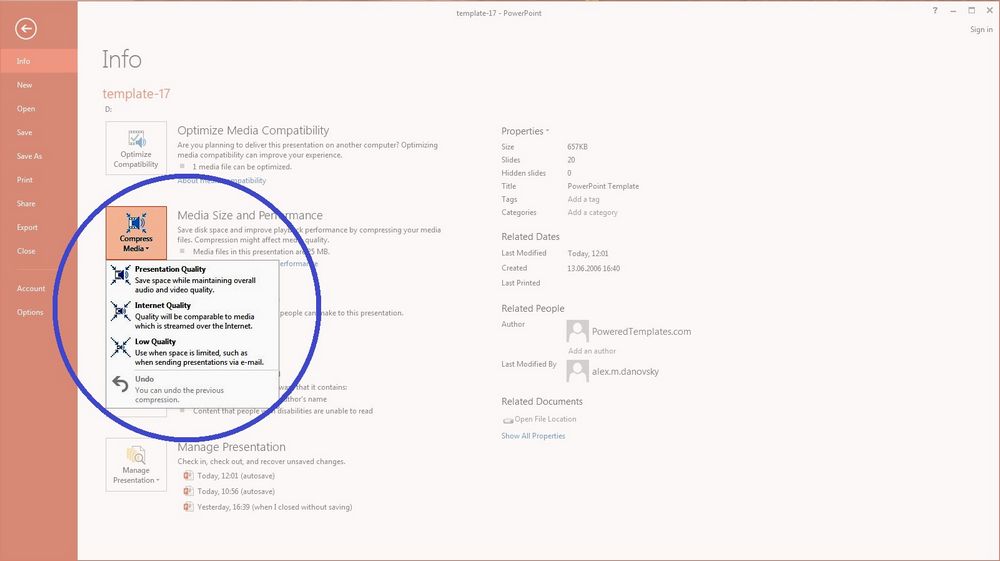Image resolution: width=1000 pixels, height=561 pixels.
Task: Click the Presentation Quality icon
Action: 121,275
